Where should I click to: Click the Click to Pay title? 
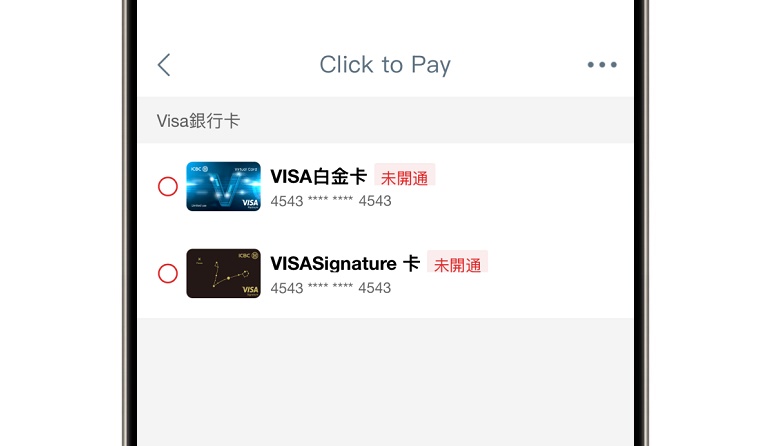(x=385, y=65)
